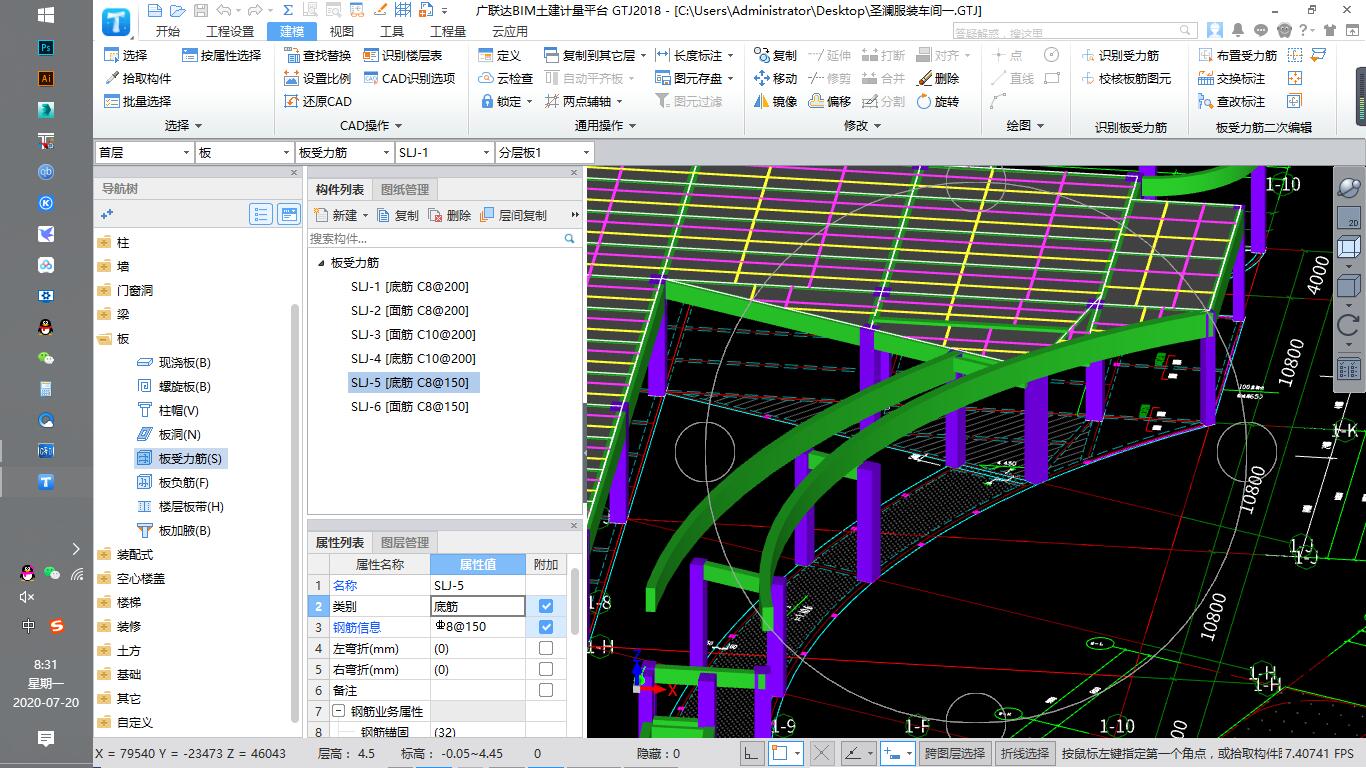
Task: Select the 旋转 rotate tool
Action: [937, 101]
